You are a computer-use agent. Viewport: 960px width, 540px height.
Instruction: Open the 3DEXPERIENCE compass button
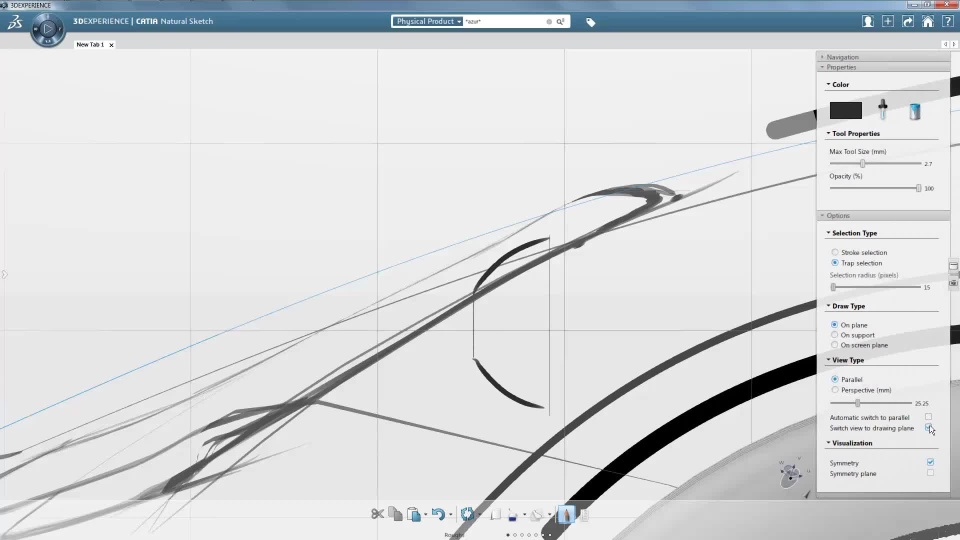click(x=48, y=29)
